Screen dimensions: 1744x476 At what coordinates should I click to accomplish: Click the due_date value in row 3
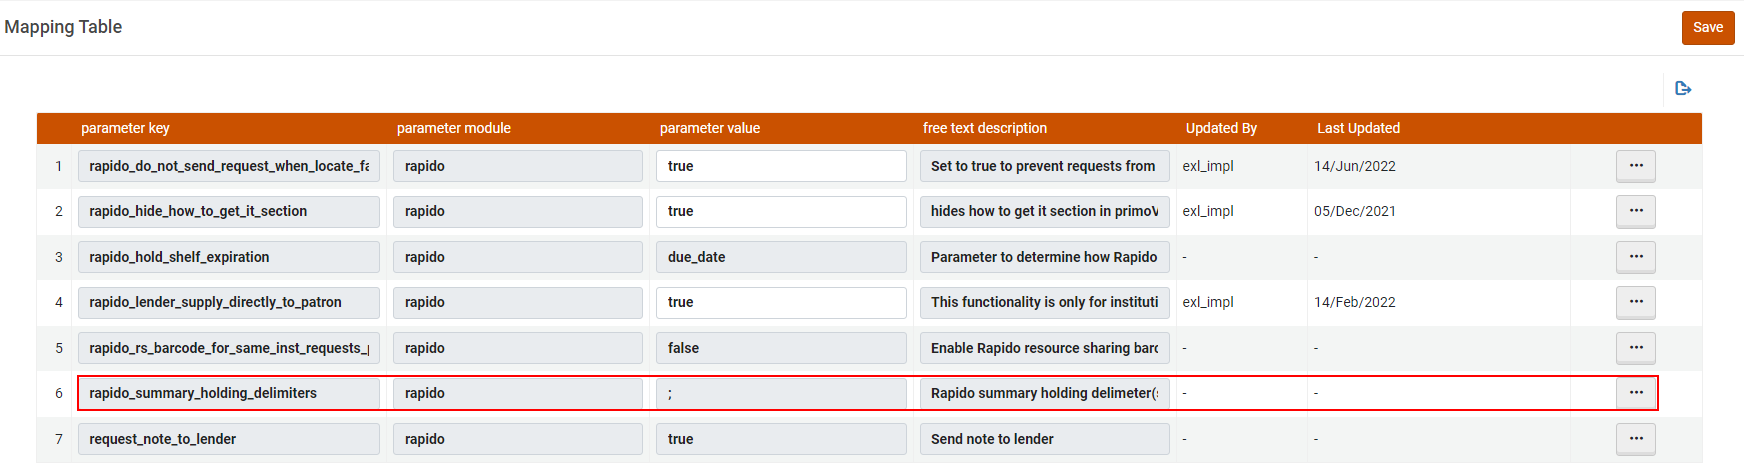pos(781,257)
